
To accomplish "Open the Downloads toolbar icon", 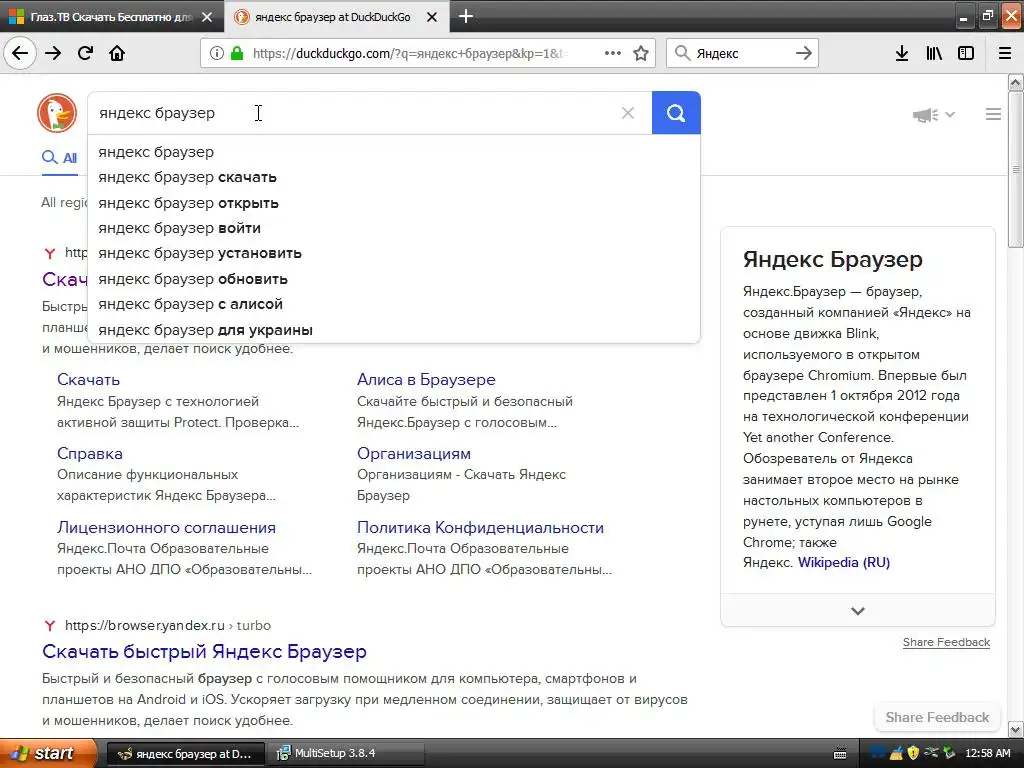I will (902, 53).
